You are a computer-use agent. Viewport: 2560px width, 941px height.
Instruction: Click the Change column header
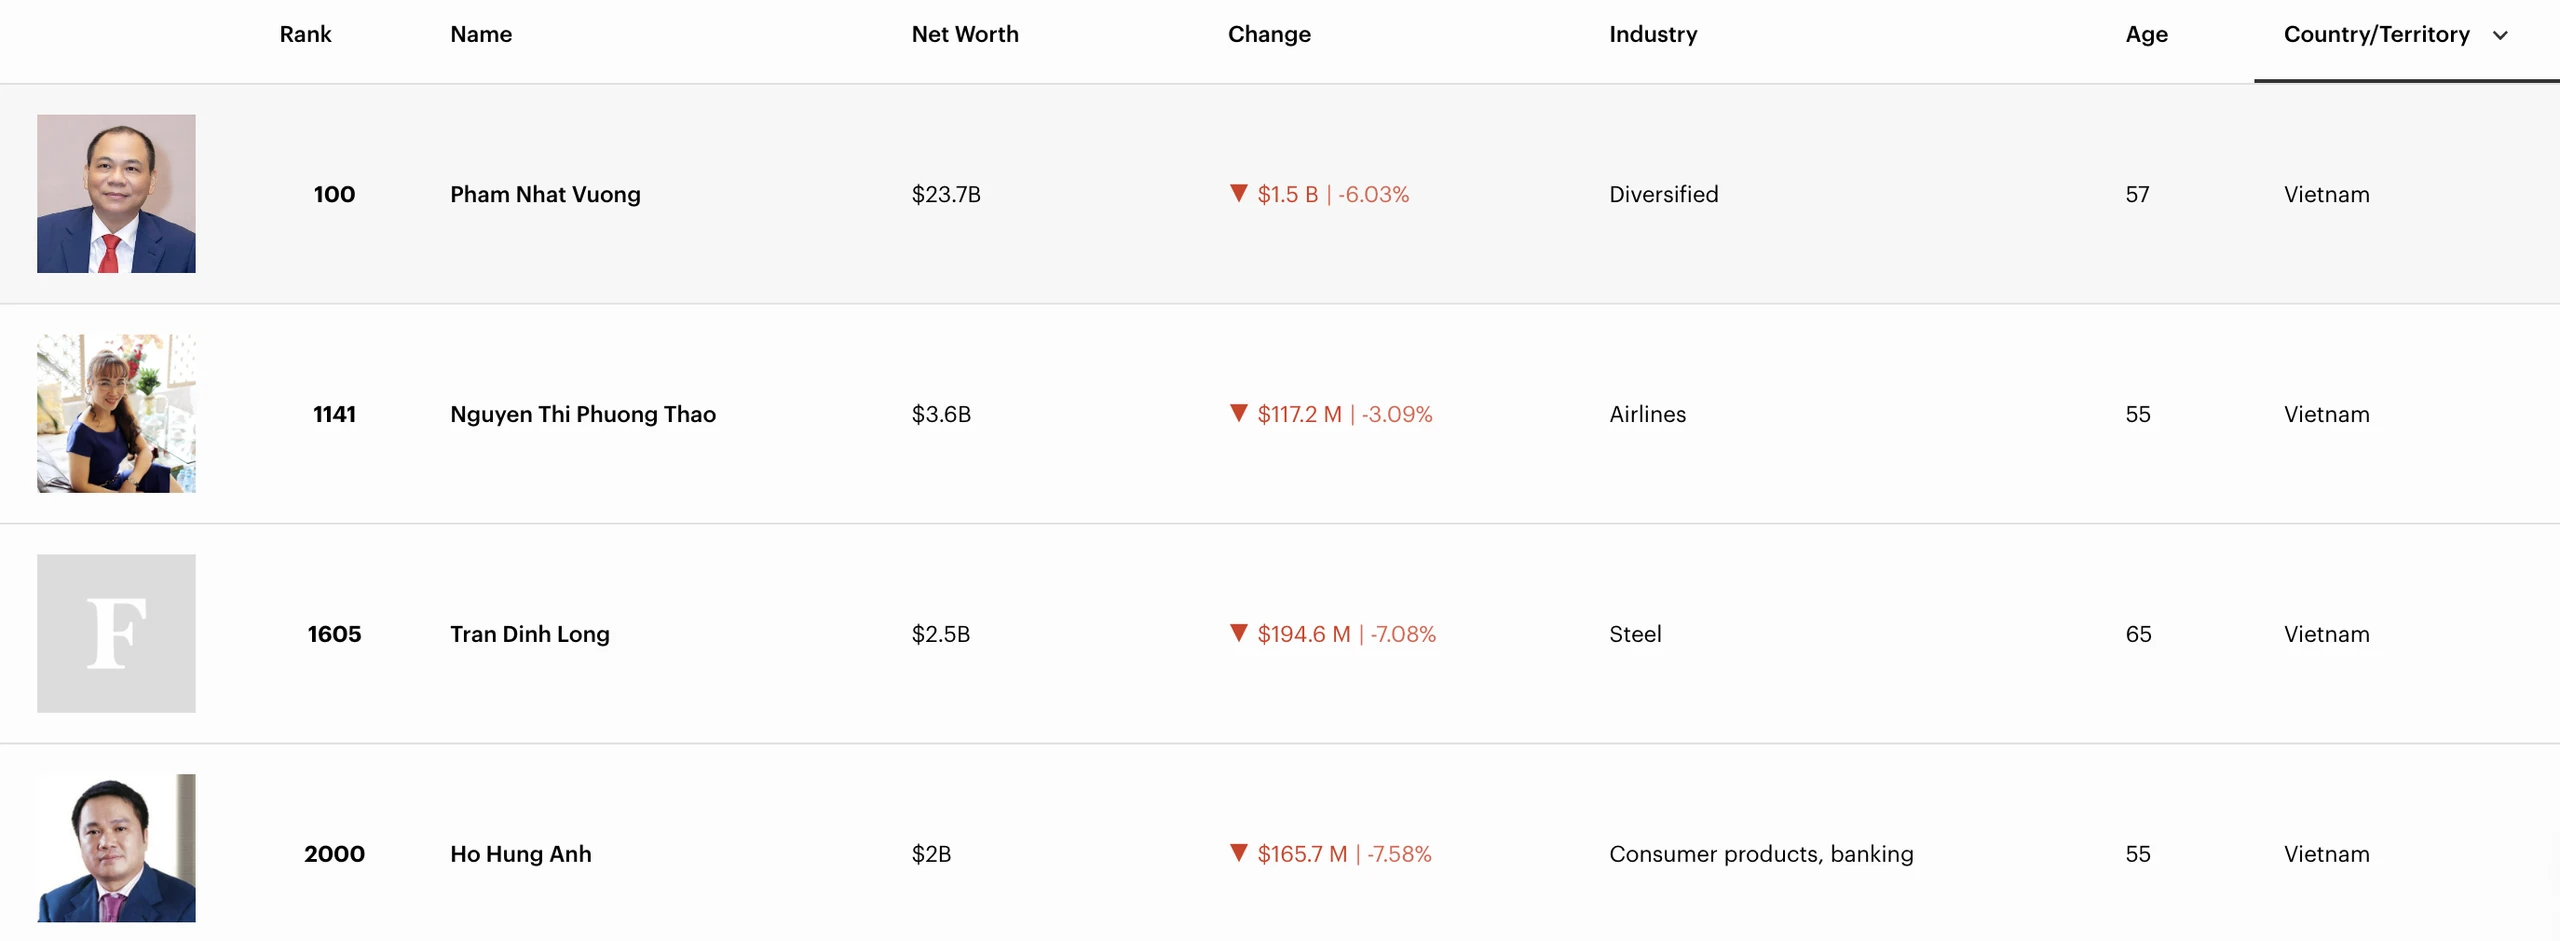(1269, 34)
